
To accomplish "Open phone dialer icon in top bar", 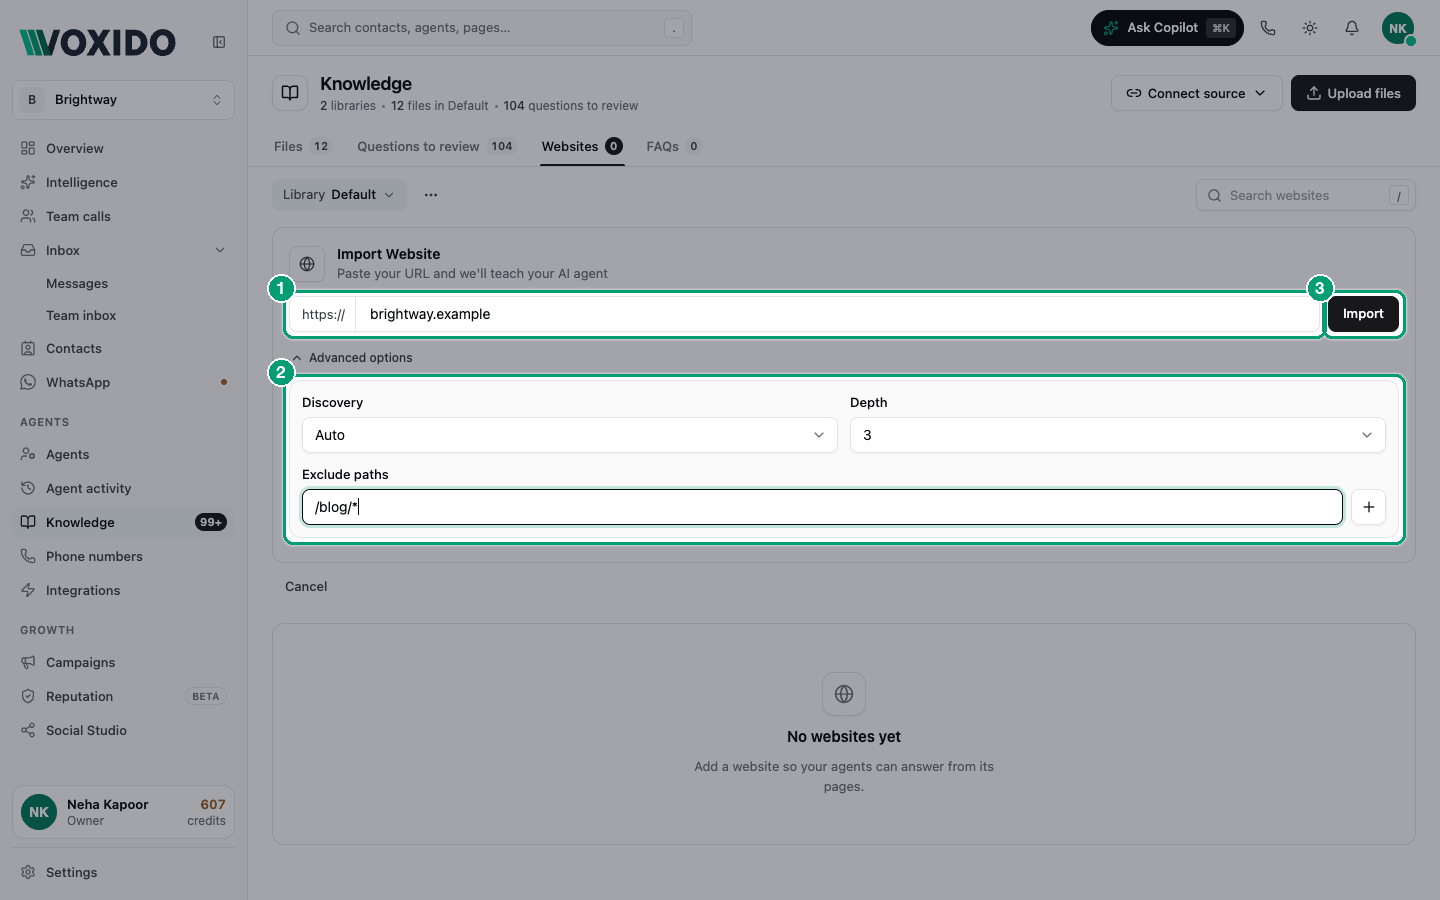I will click(x=1268, y=28).
